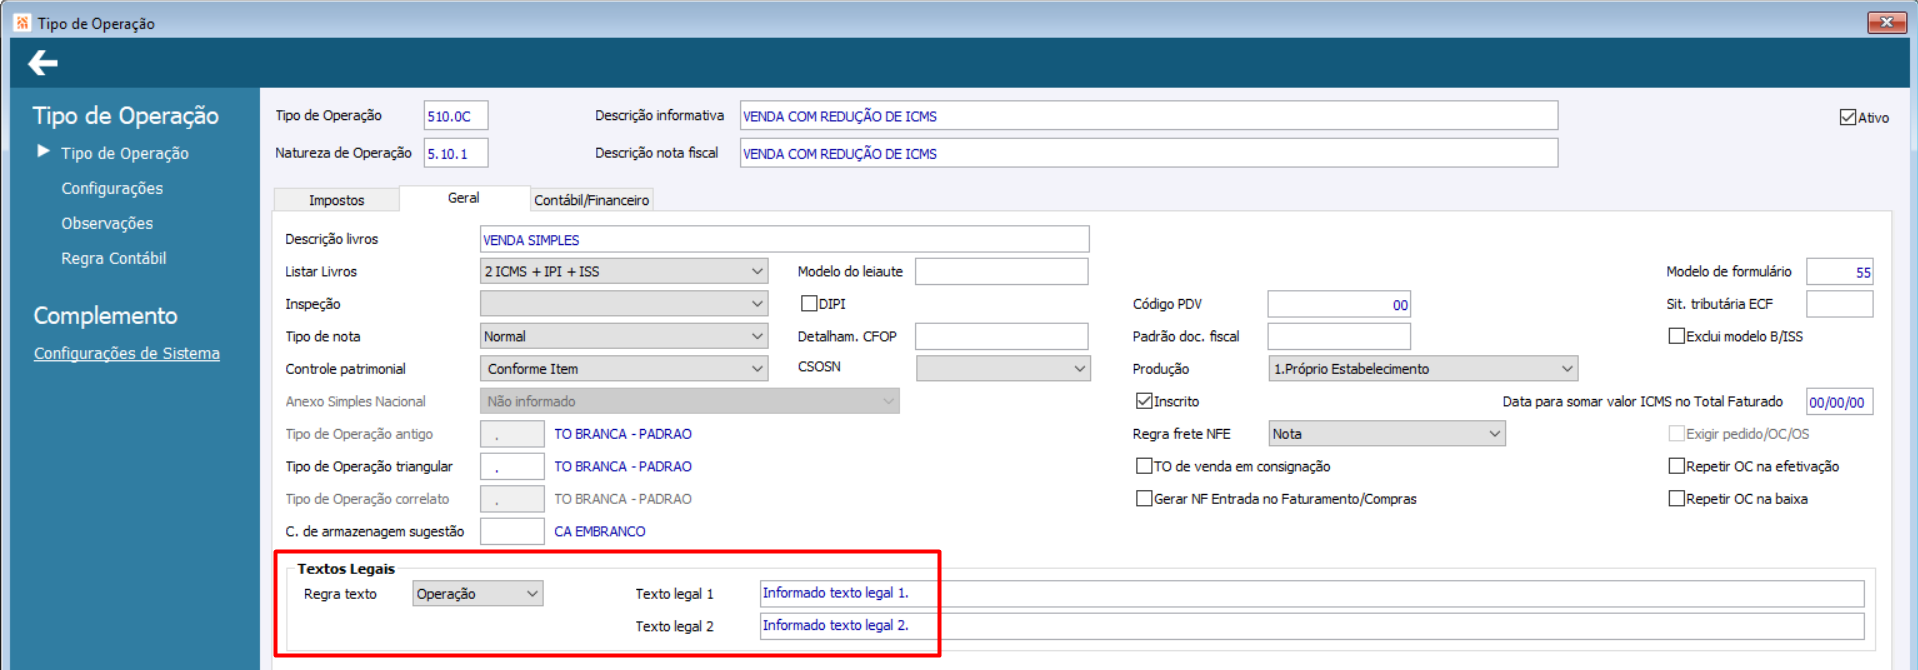Open the Listar Livros dropdown
Viewport: 1918px width, 670px height.
624,271
